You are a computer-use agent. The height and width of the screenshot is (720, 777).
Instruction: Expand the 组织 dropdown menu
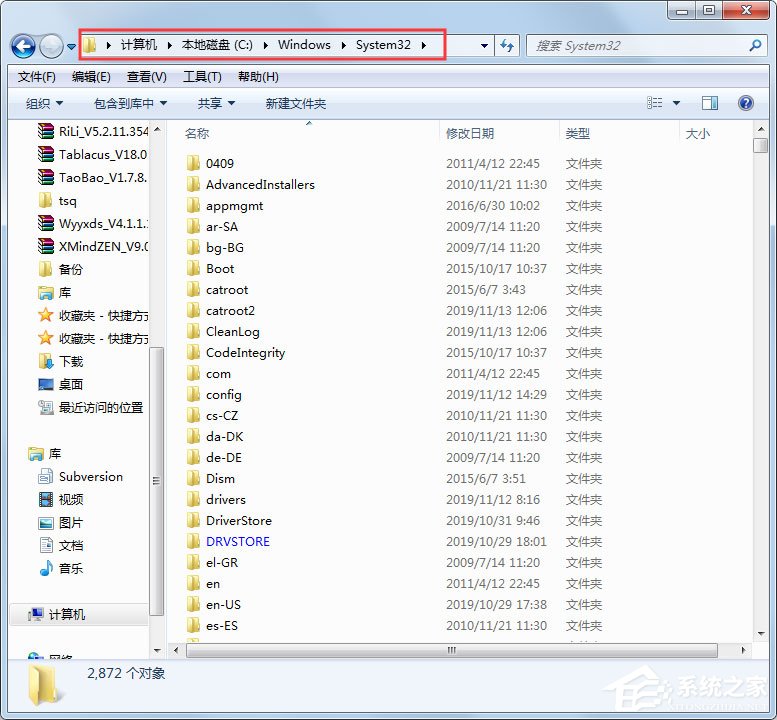44,103
